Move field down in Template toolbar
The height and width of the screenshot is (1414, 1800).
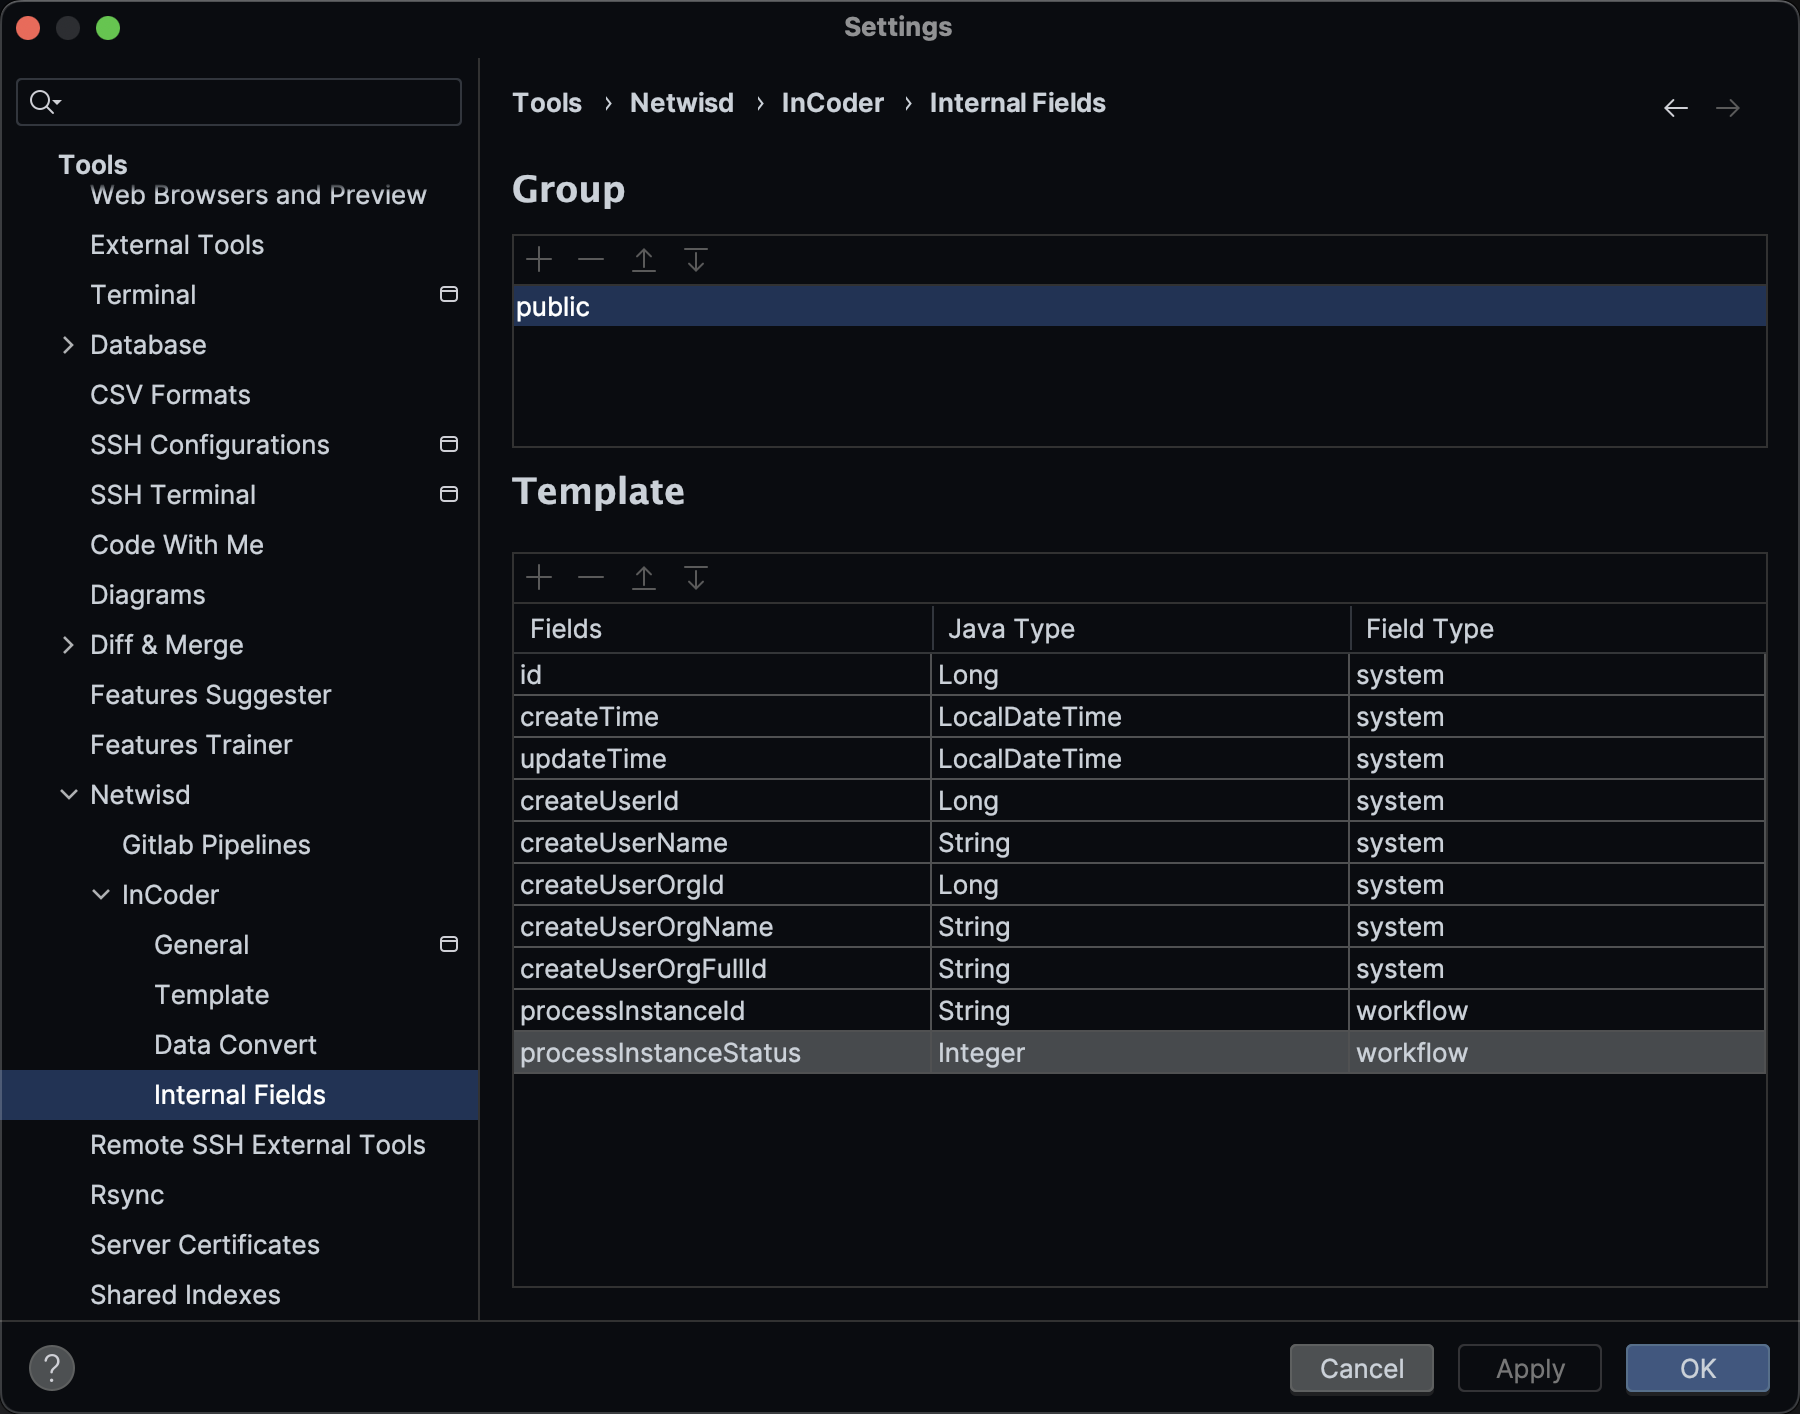[x=696, y=578]
